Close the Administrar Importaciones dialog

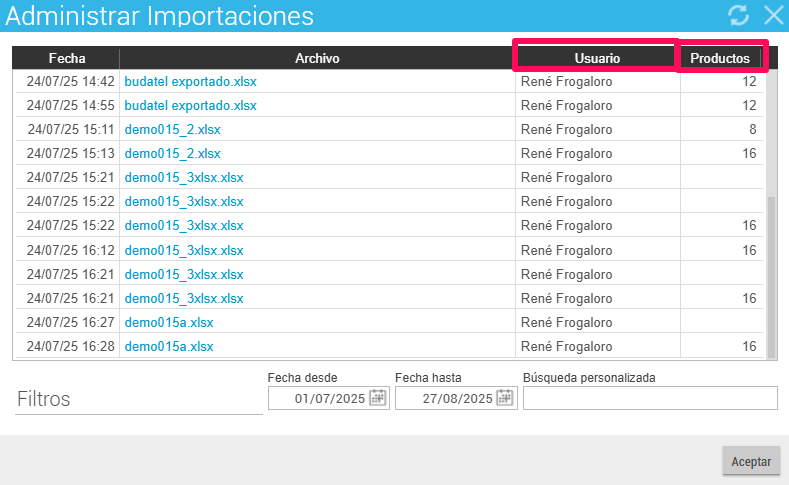coord(773,15)
